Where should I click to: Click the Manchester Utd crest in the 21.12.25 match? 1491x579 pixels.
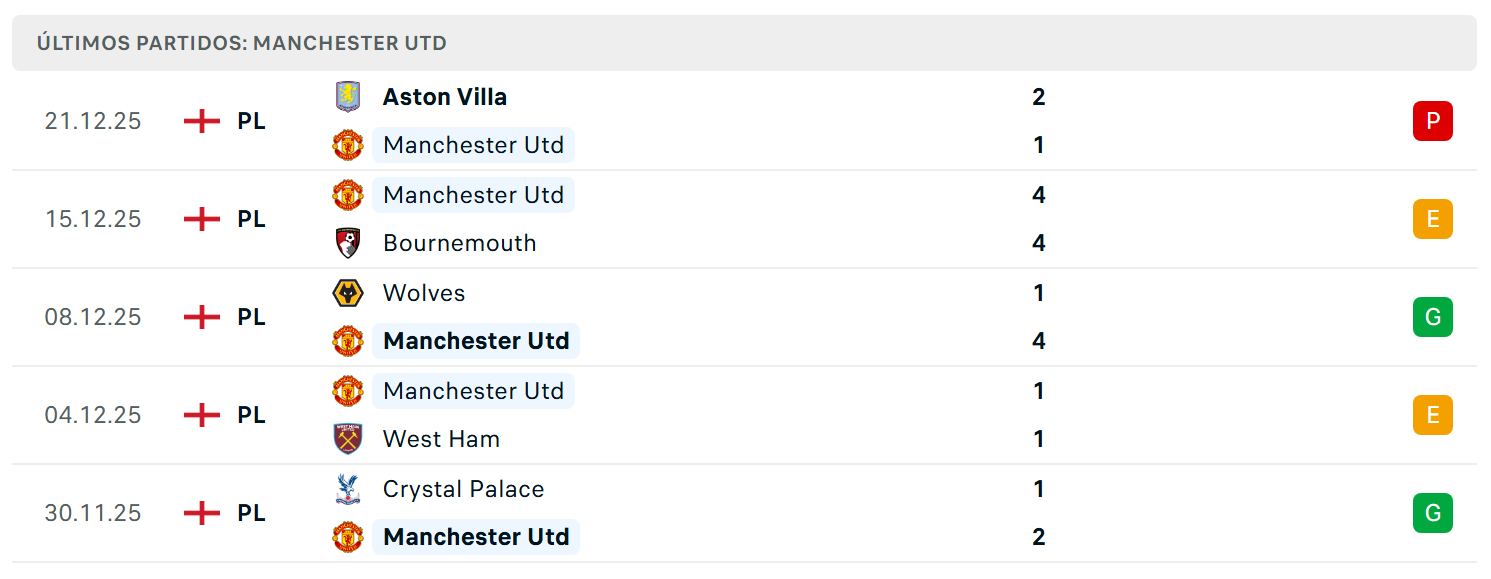[347, 145]
